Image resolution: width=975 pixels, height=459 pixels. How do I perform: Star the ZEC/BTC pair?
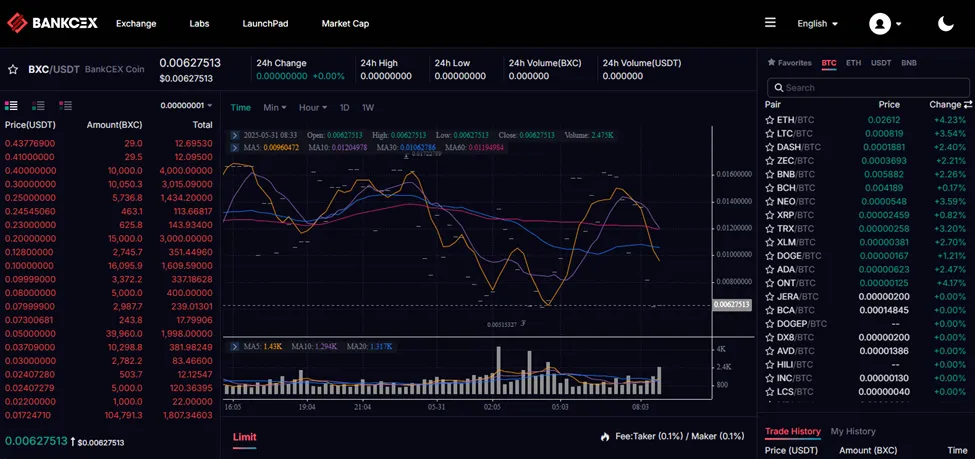point(770,161)
